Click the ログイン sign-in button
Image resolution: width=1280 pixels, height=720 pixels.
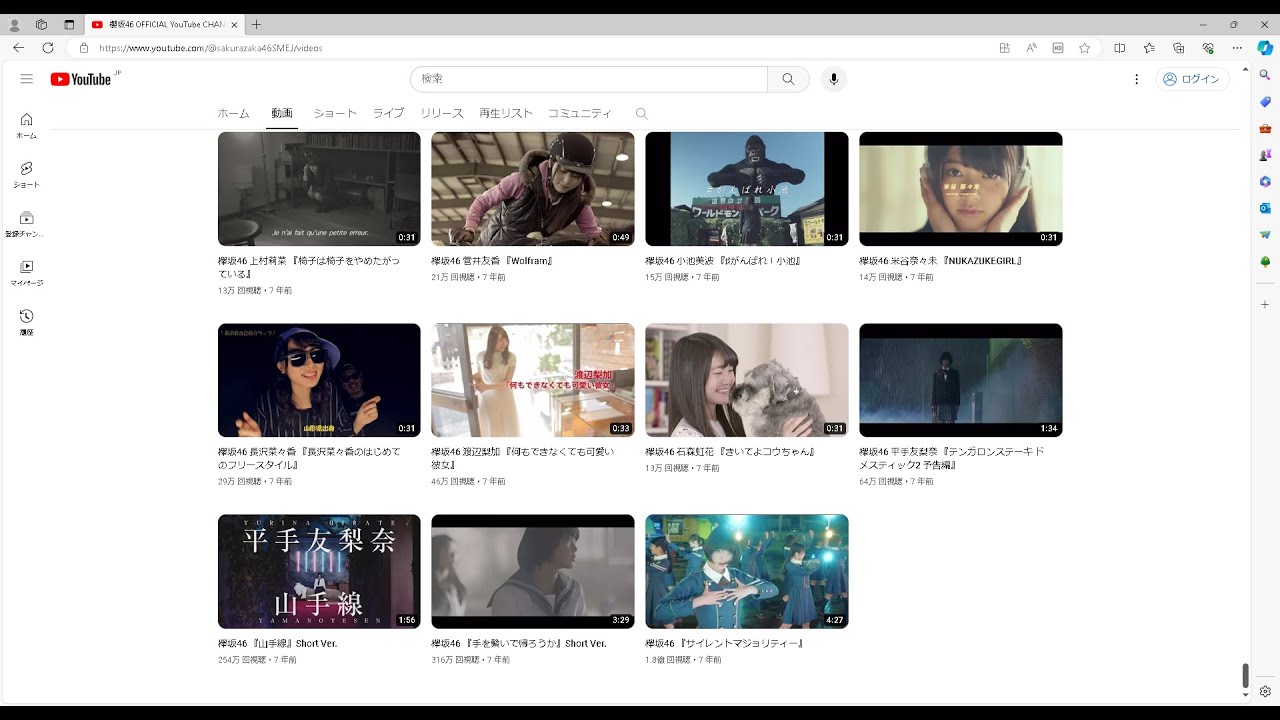(x=1192, y=79)
